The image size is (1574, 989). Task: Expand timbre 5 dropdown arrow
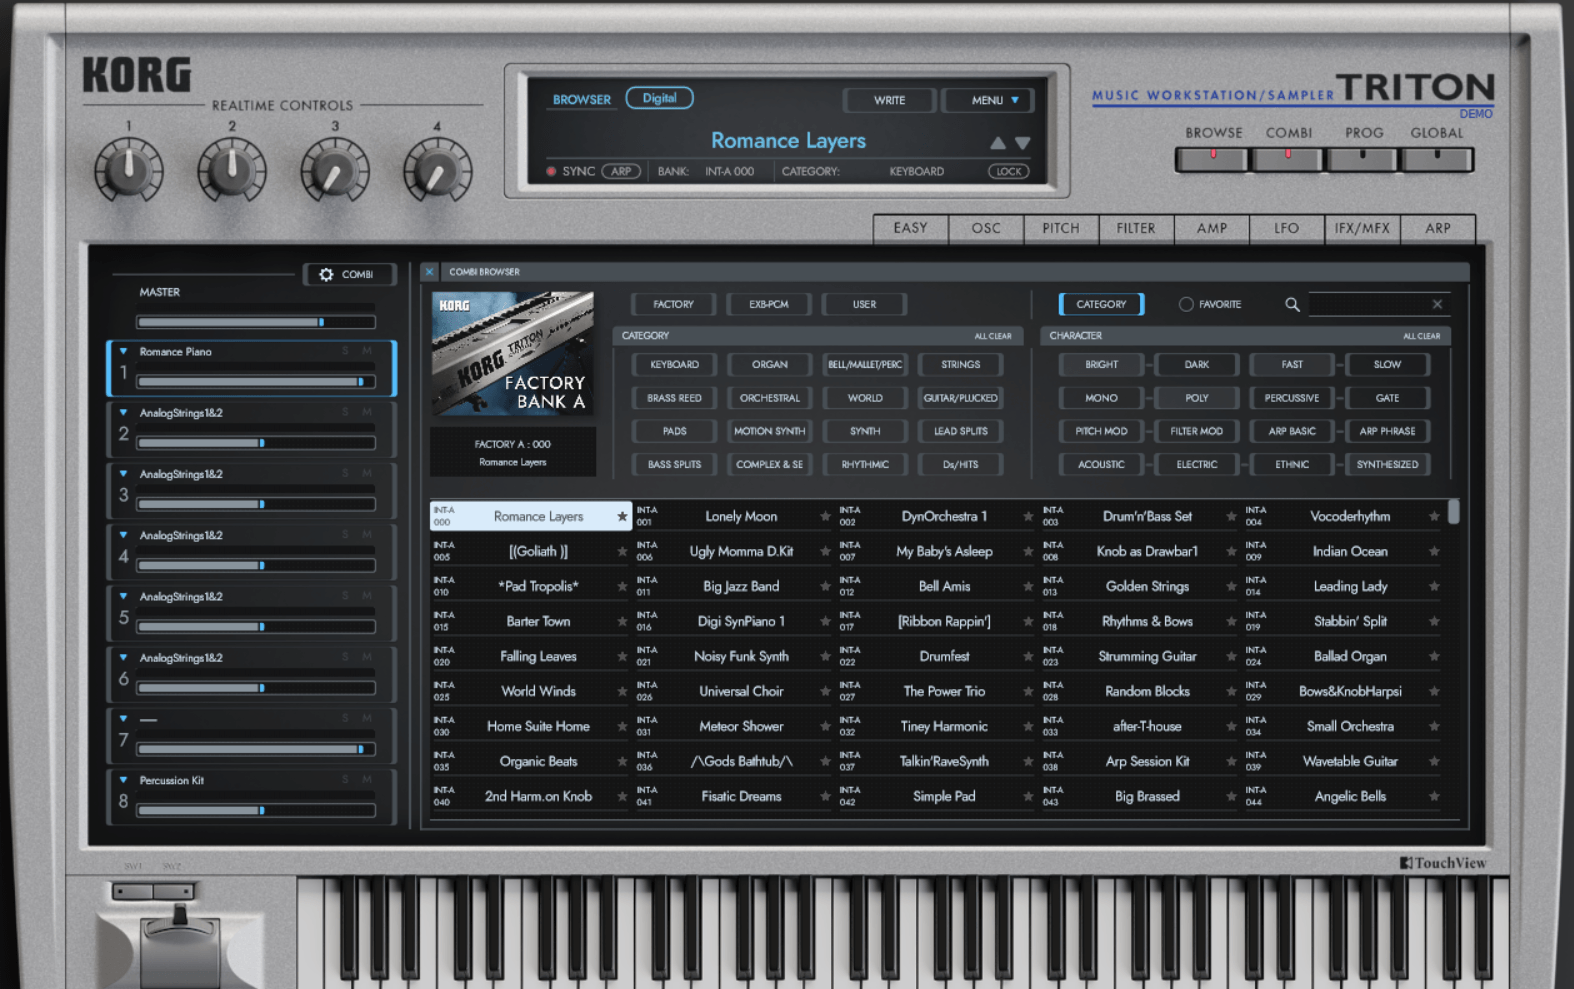point(123,596)
